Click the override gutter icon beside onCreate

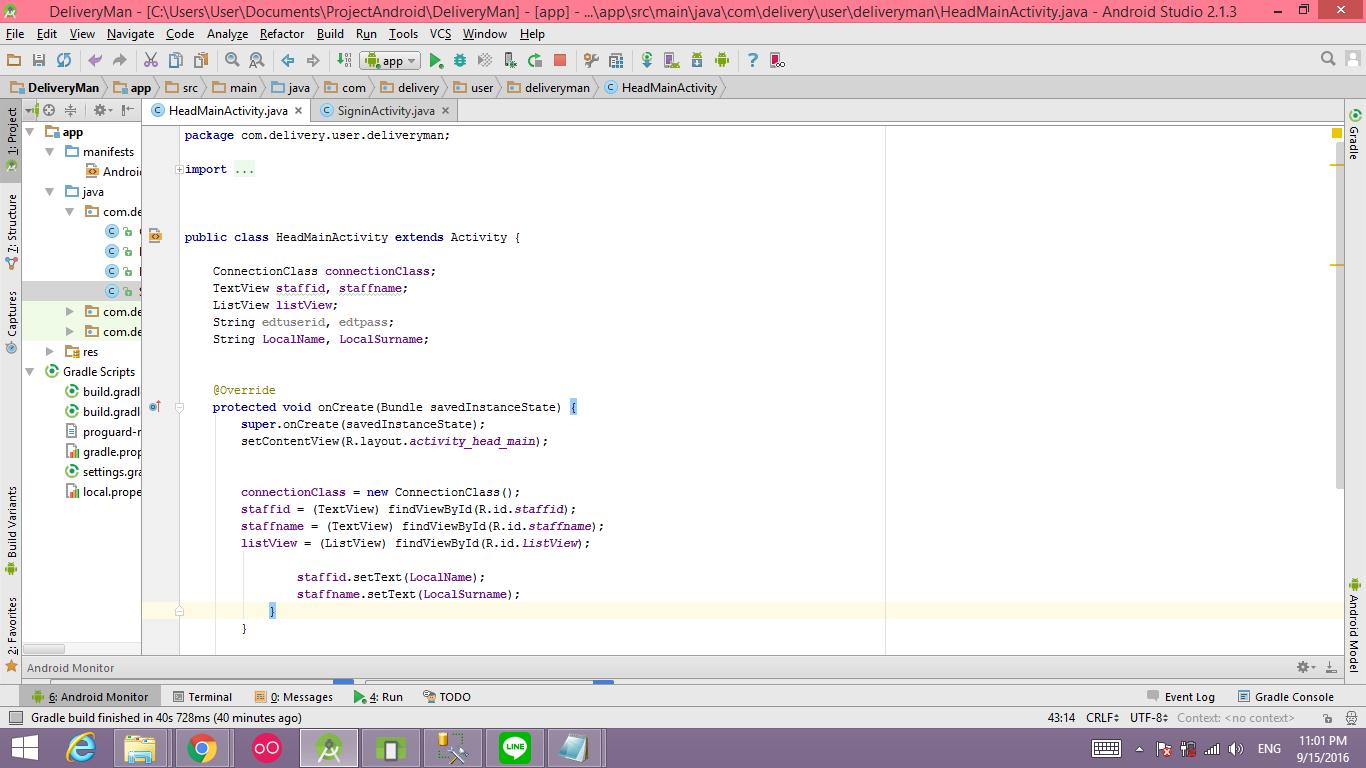[155, 407]
